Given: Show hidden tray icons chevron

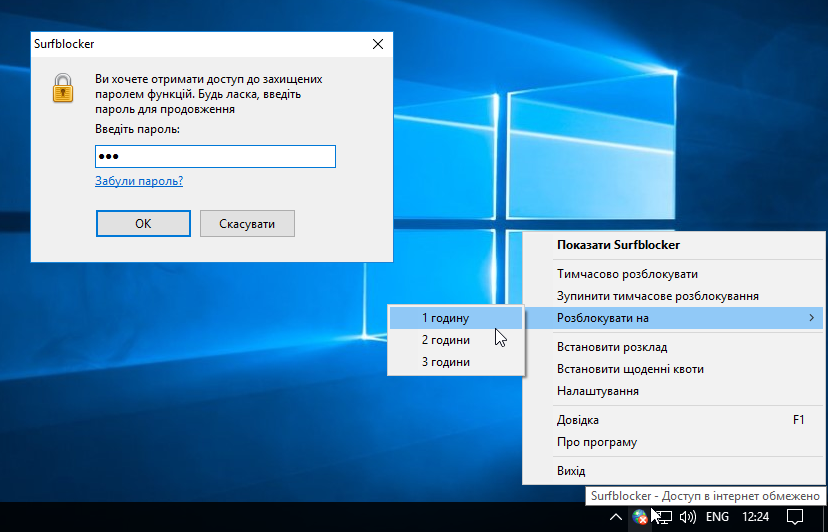Looking at the screenshot, I should coord(616,517).
